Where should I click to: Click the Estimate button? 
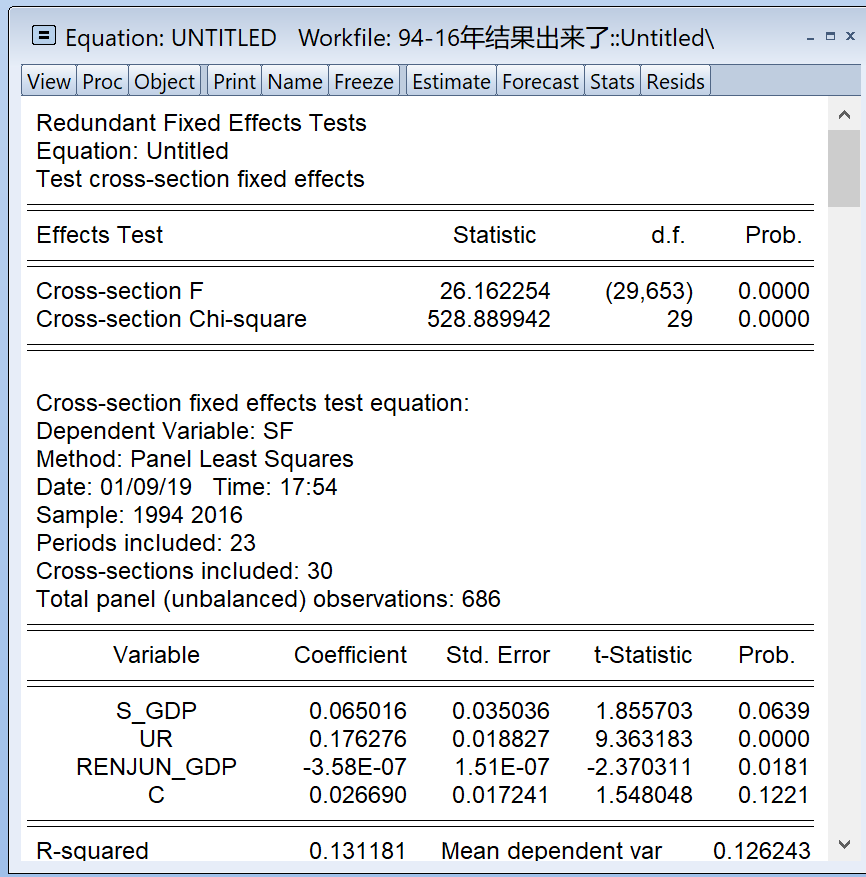click(452, 82)
